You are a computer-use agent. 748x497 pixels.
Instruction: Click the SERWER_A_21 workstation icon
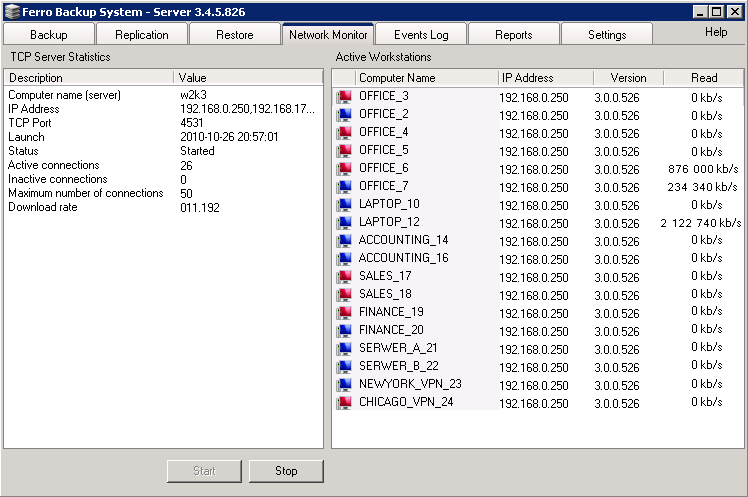(x=344, y=349)
